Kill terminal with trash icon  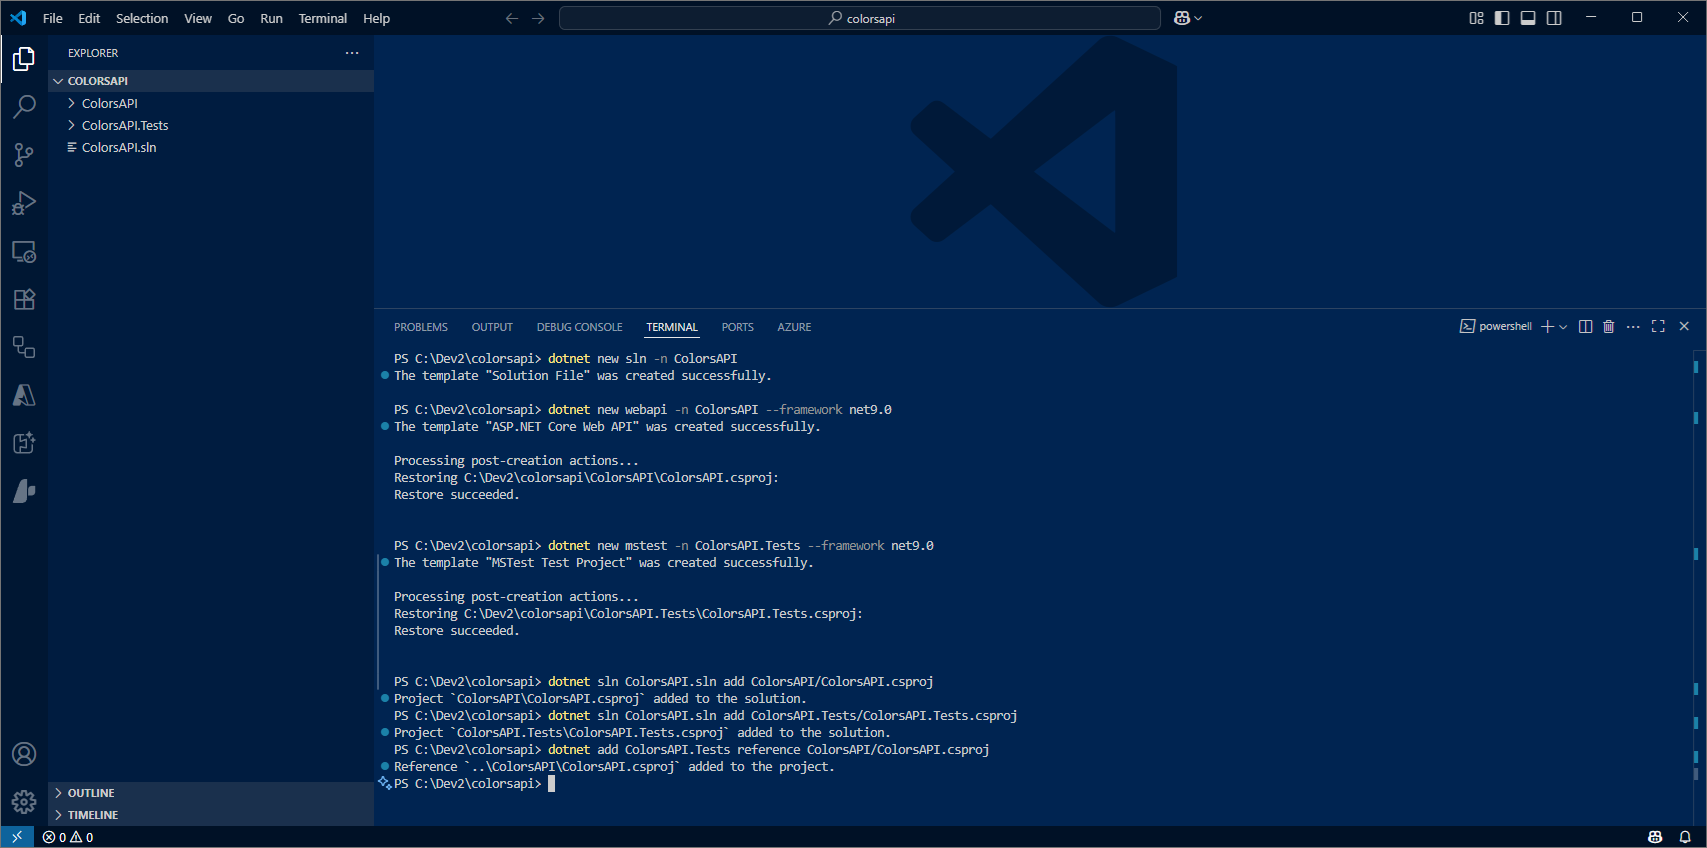1608,327
